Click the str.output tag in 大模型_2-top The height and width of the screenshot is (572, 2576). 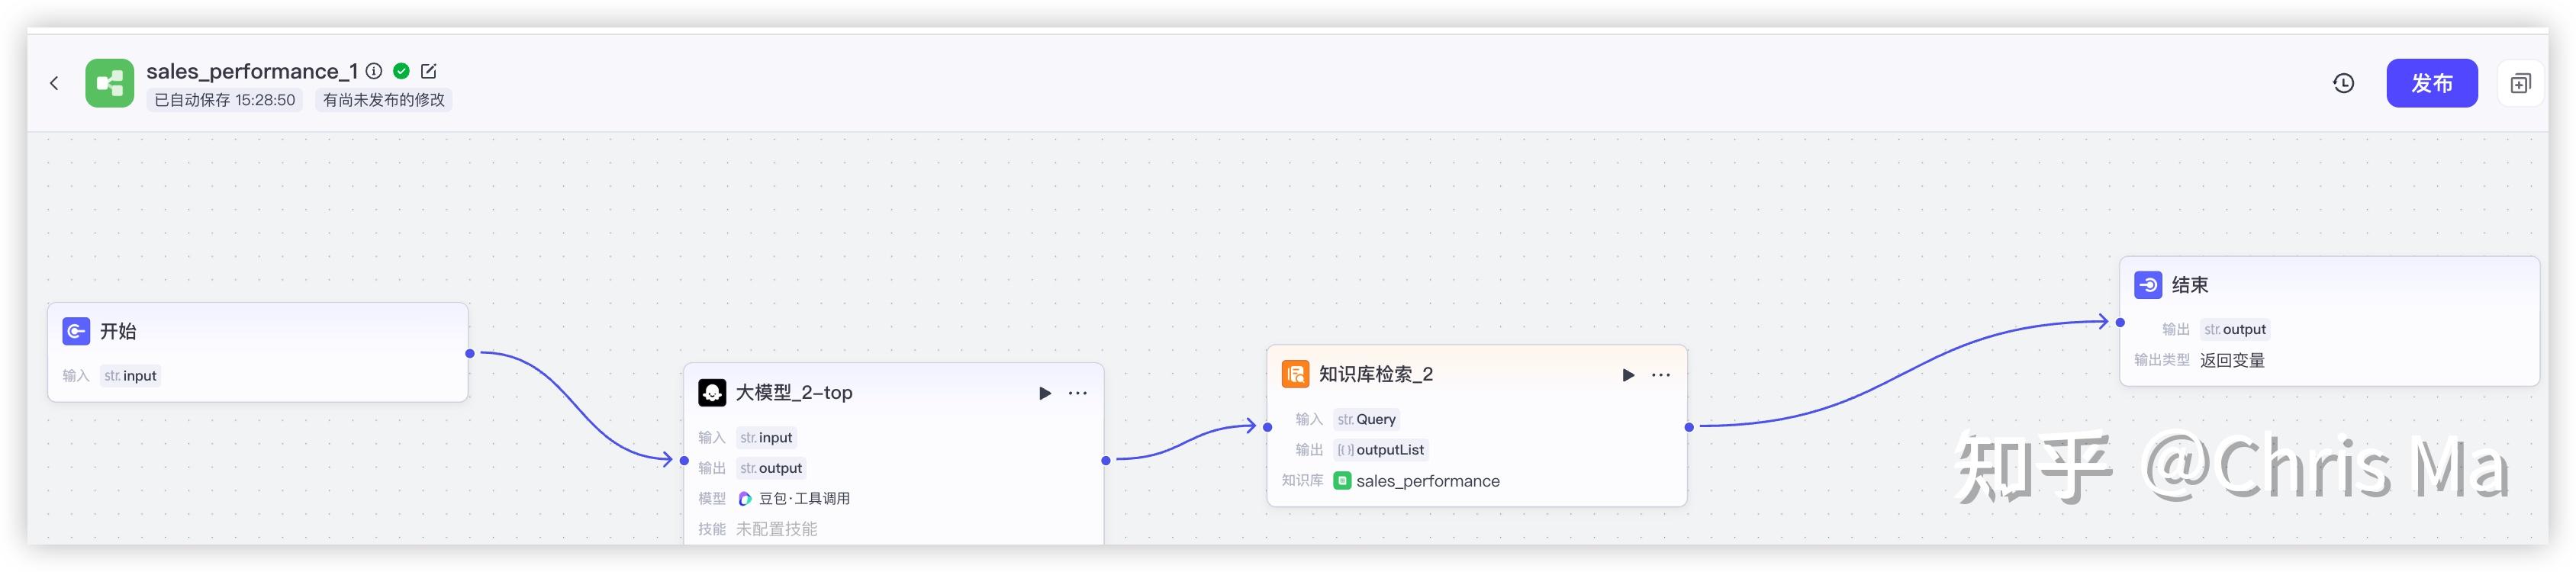coord(771,468)
